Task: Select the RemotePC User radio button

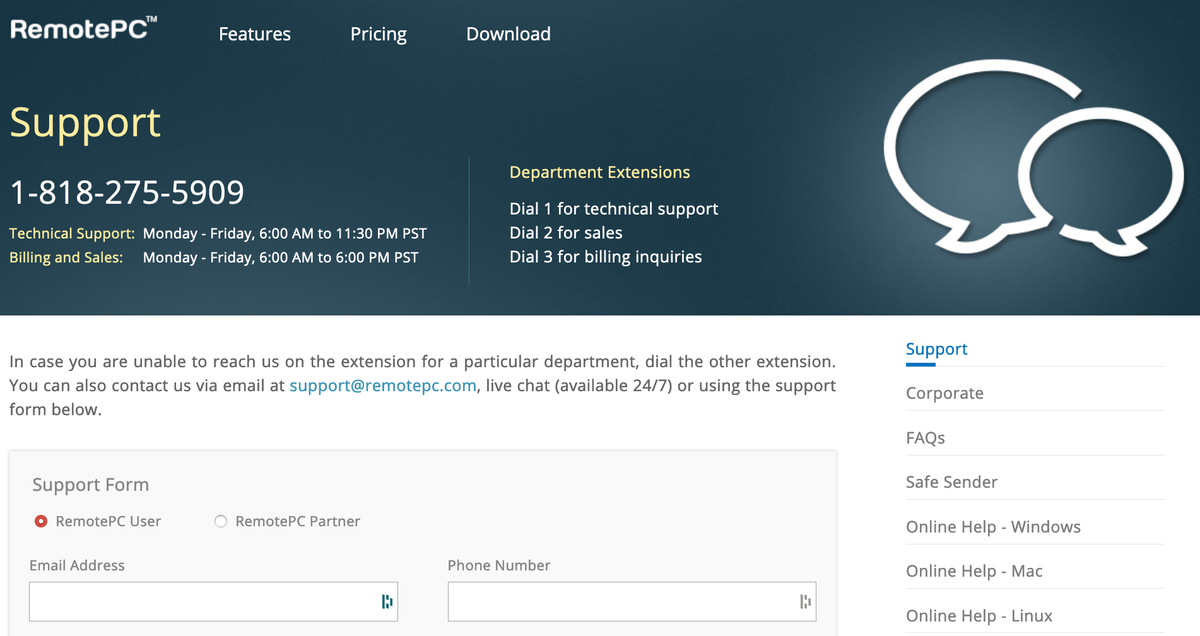Action: pyautogui.click(x=40, y=520)
